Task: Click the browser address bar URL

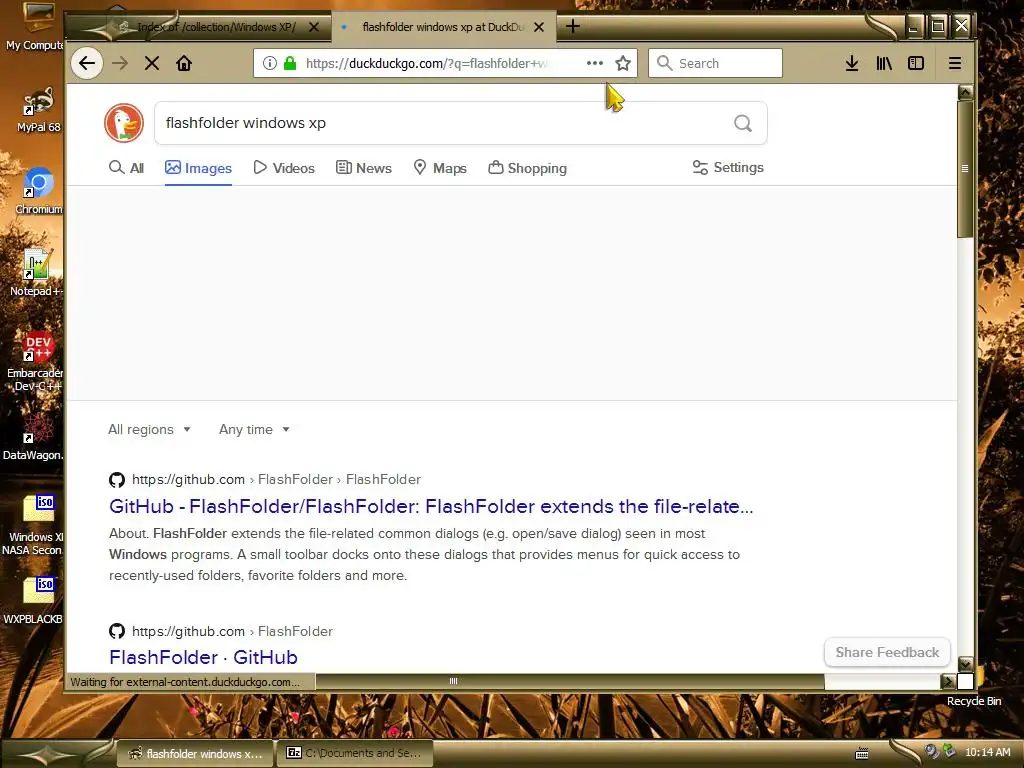Action: click(x=427, y=63)
